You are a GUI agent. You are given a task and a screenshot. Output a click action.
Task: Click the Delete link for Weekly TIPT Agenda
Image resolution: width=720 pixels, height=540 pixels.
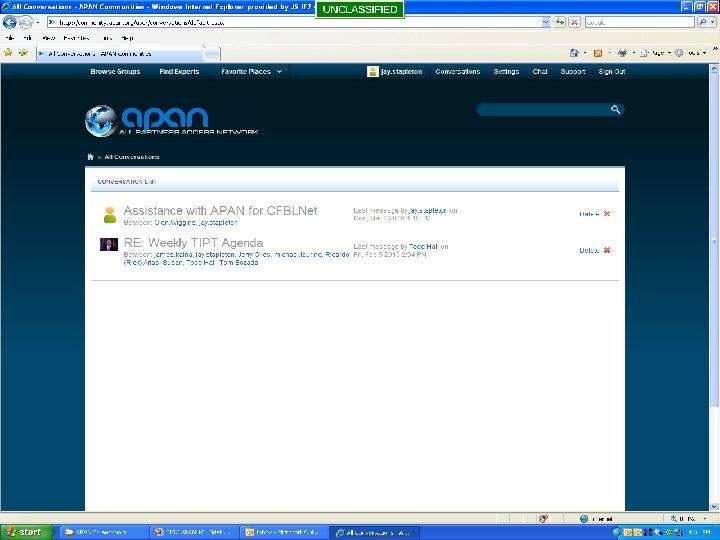[x=589, y=250]
